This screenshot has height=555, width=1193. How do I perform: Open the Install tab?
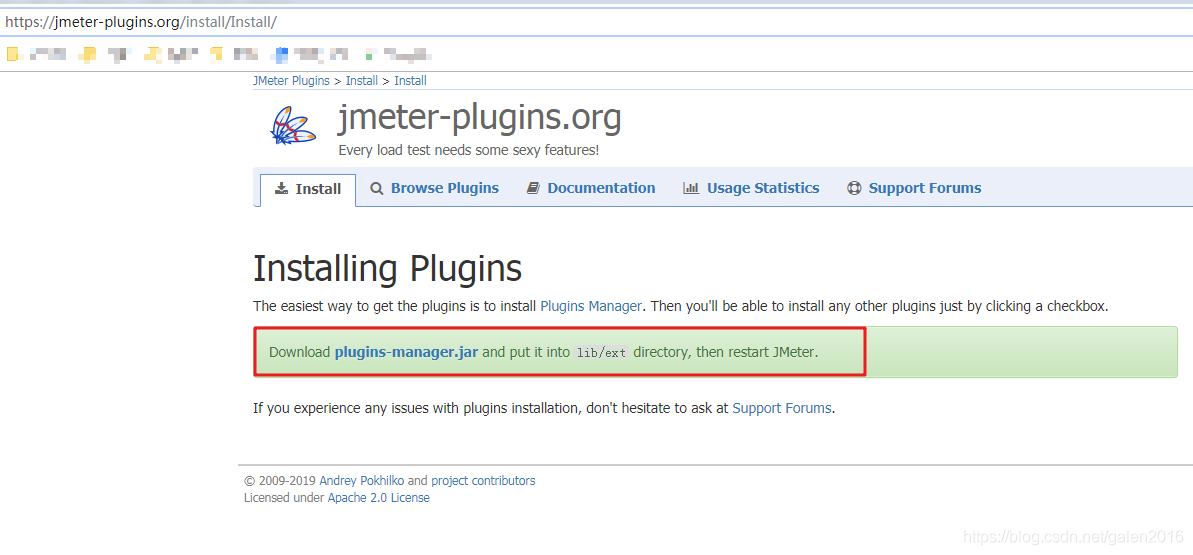coord(308,189)
